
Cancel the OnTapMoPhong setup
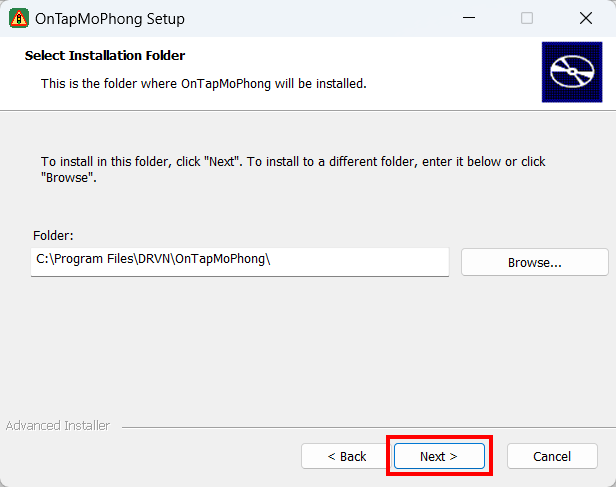coord(552,456)
